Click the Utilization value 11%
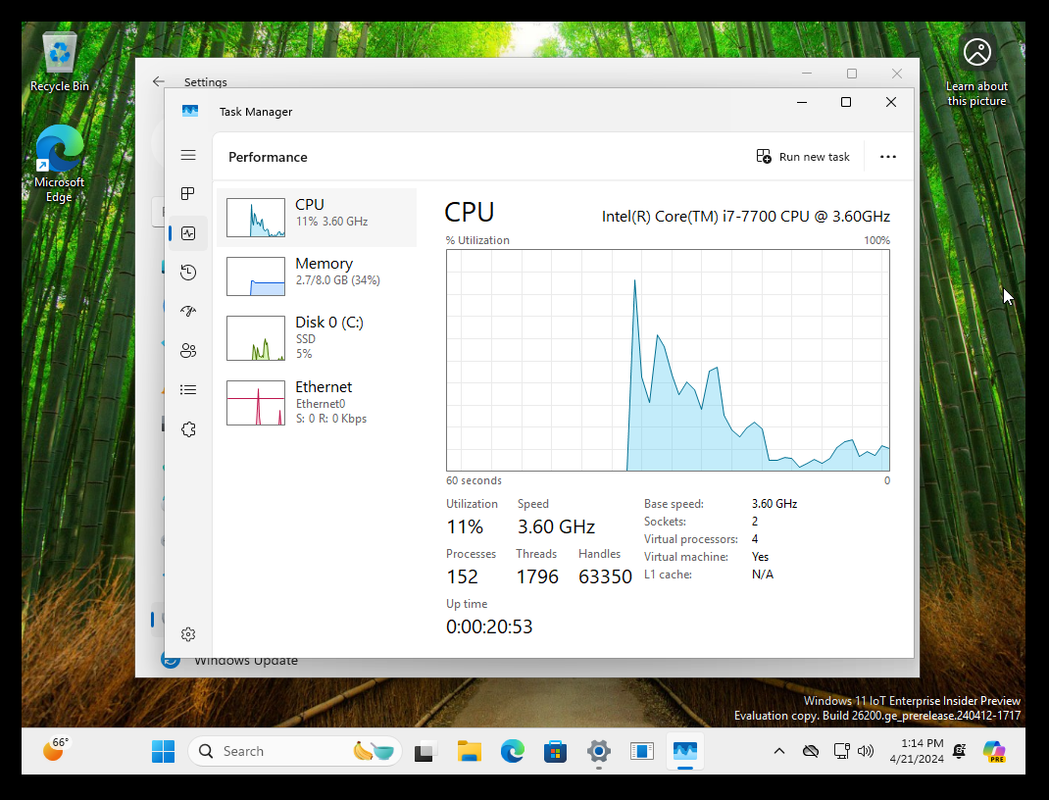This screenshot has width=1049, height=800. (464, 527)
